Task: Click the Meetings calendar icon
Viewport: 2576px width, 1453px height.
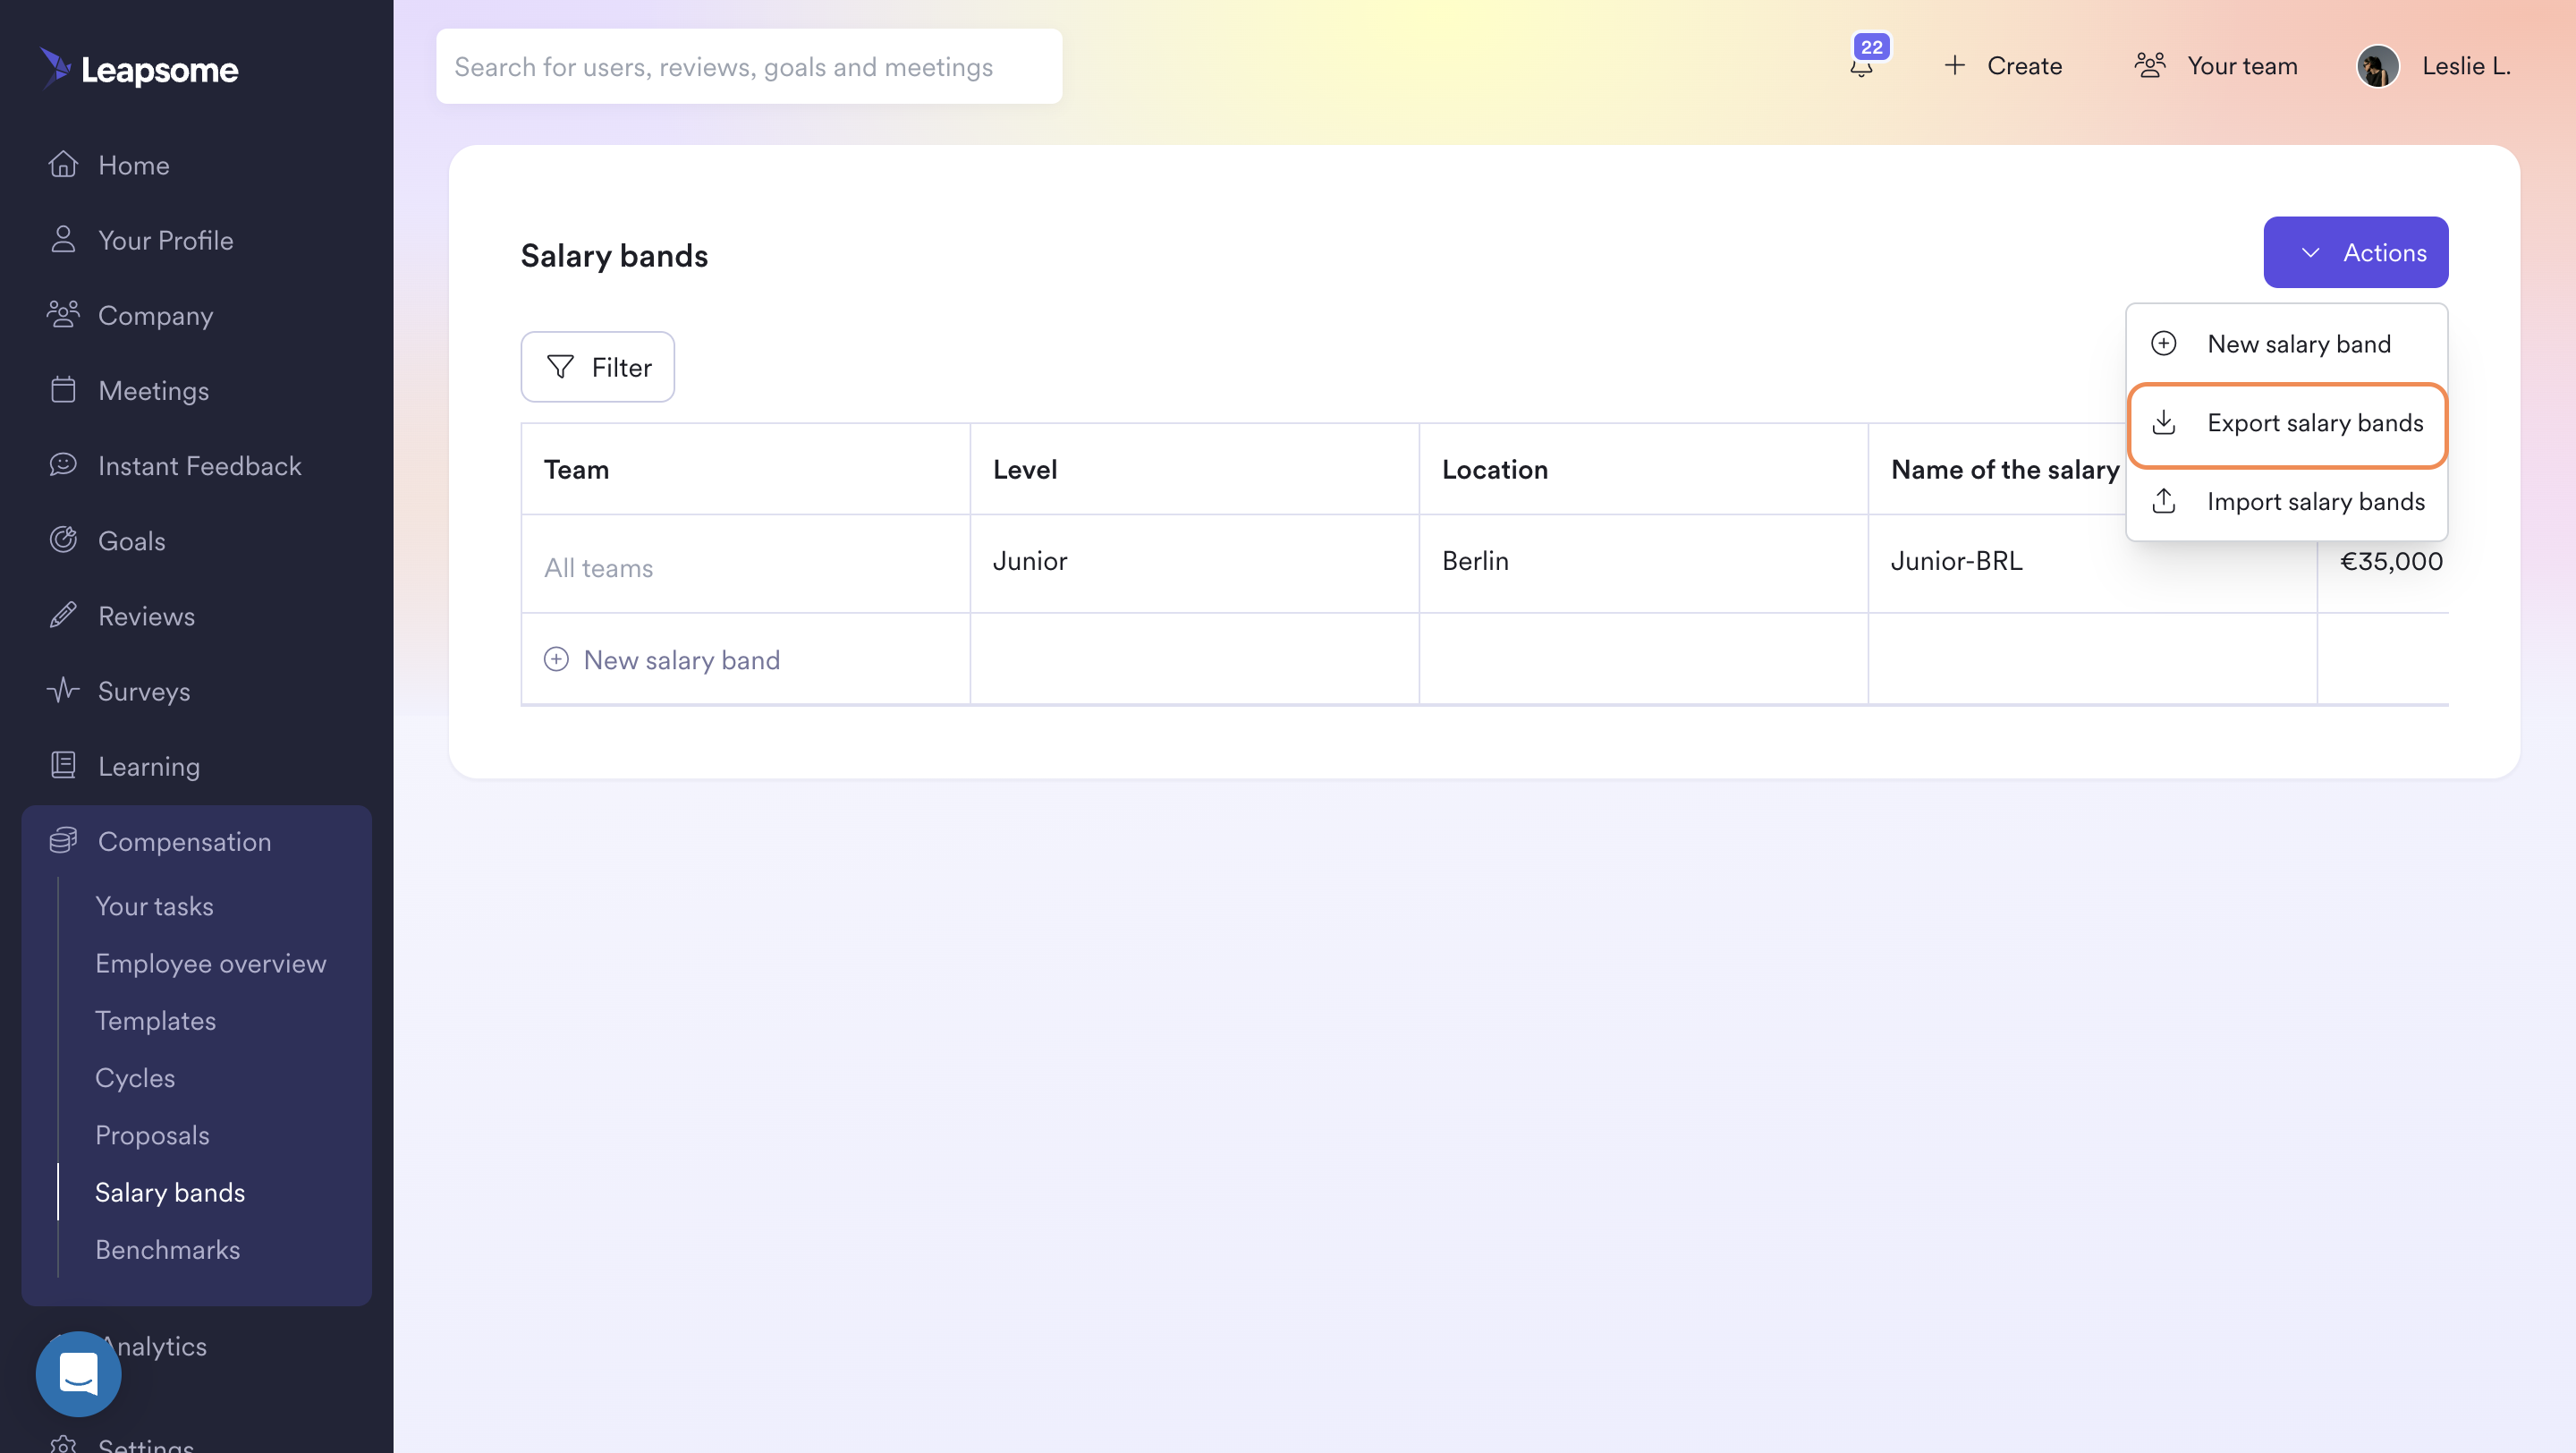Action: pyautogui.click(x=63, y=389)
